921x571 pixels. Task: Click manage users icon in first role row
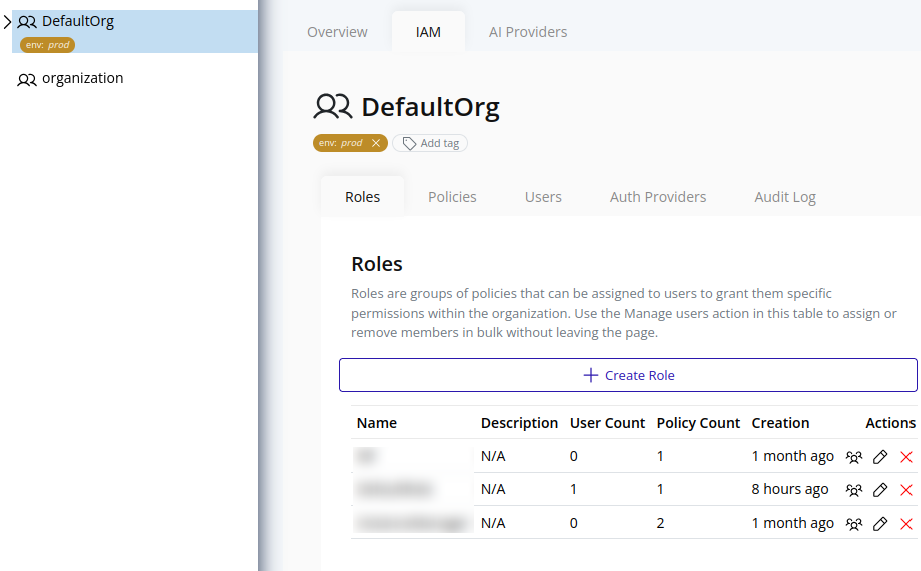coord(853,457)
